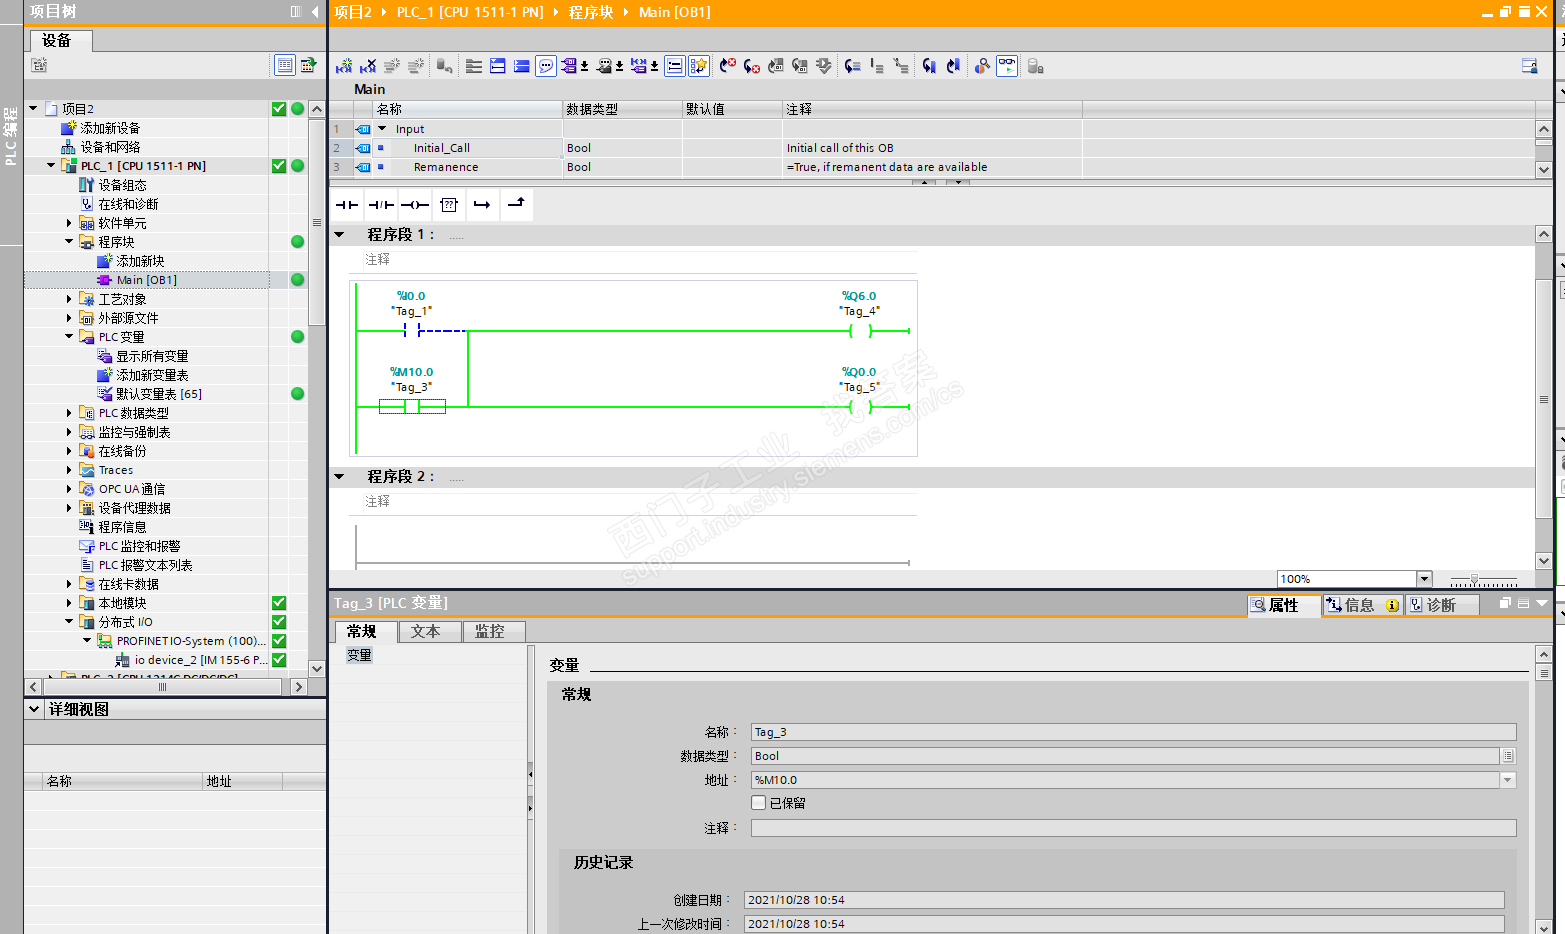
Task: Click the green checkmark for 本地模块 row
Action: coord(279,603)
